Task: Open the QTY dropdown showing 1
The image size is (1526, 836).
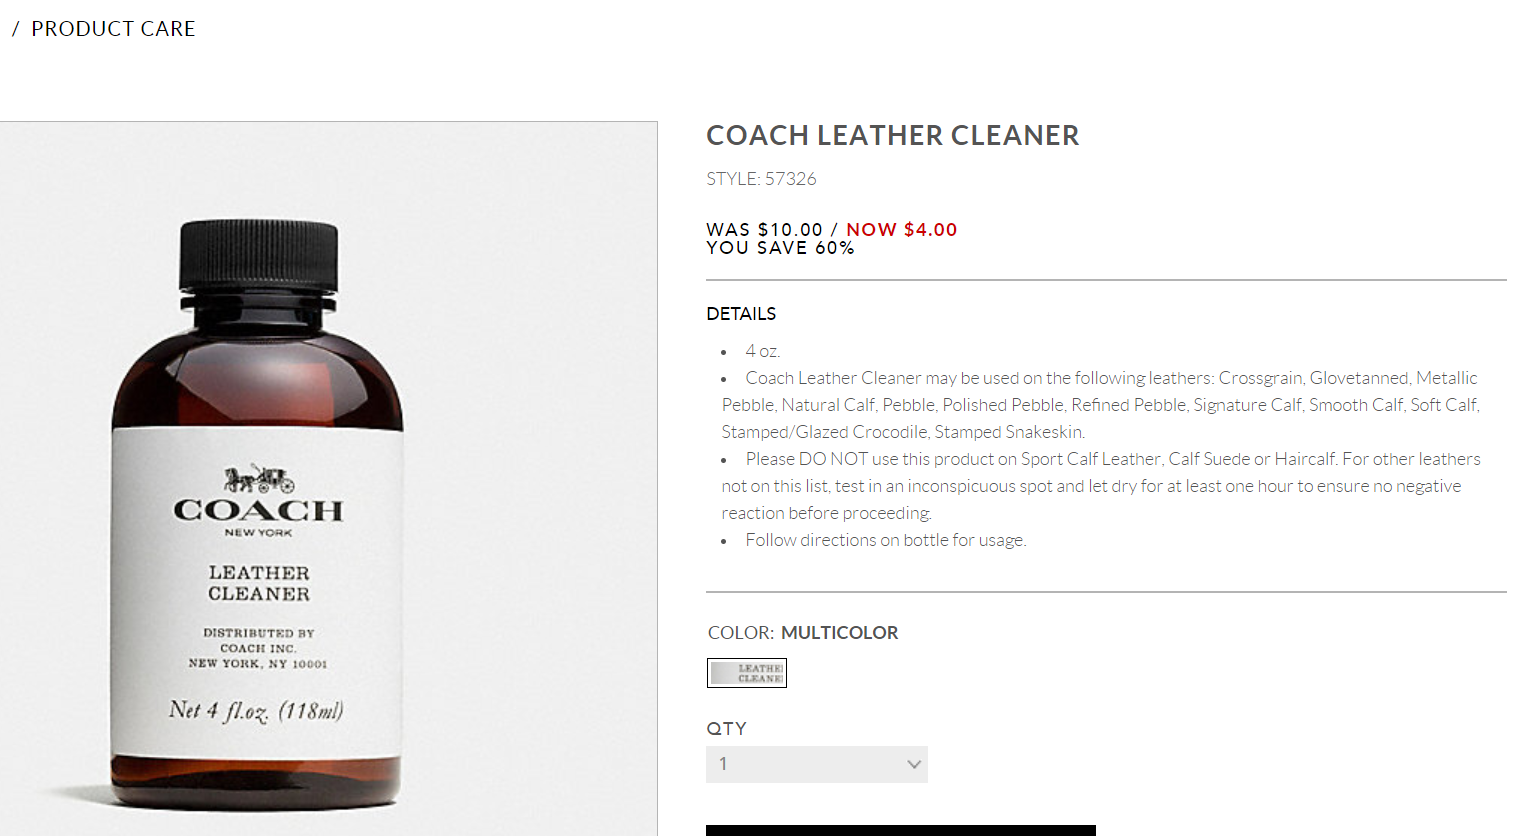Action: click(817, 764)
